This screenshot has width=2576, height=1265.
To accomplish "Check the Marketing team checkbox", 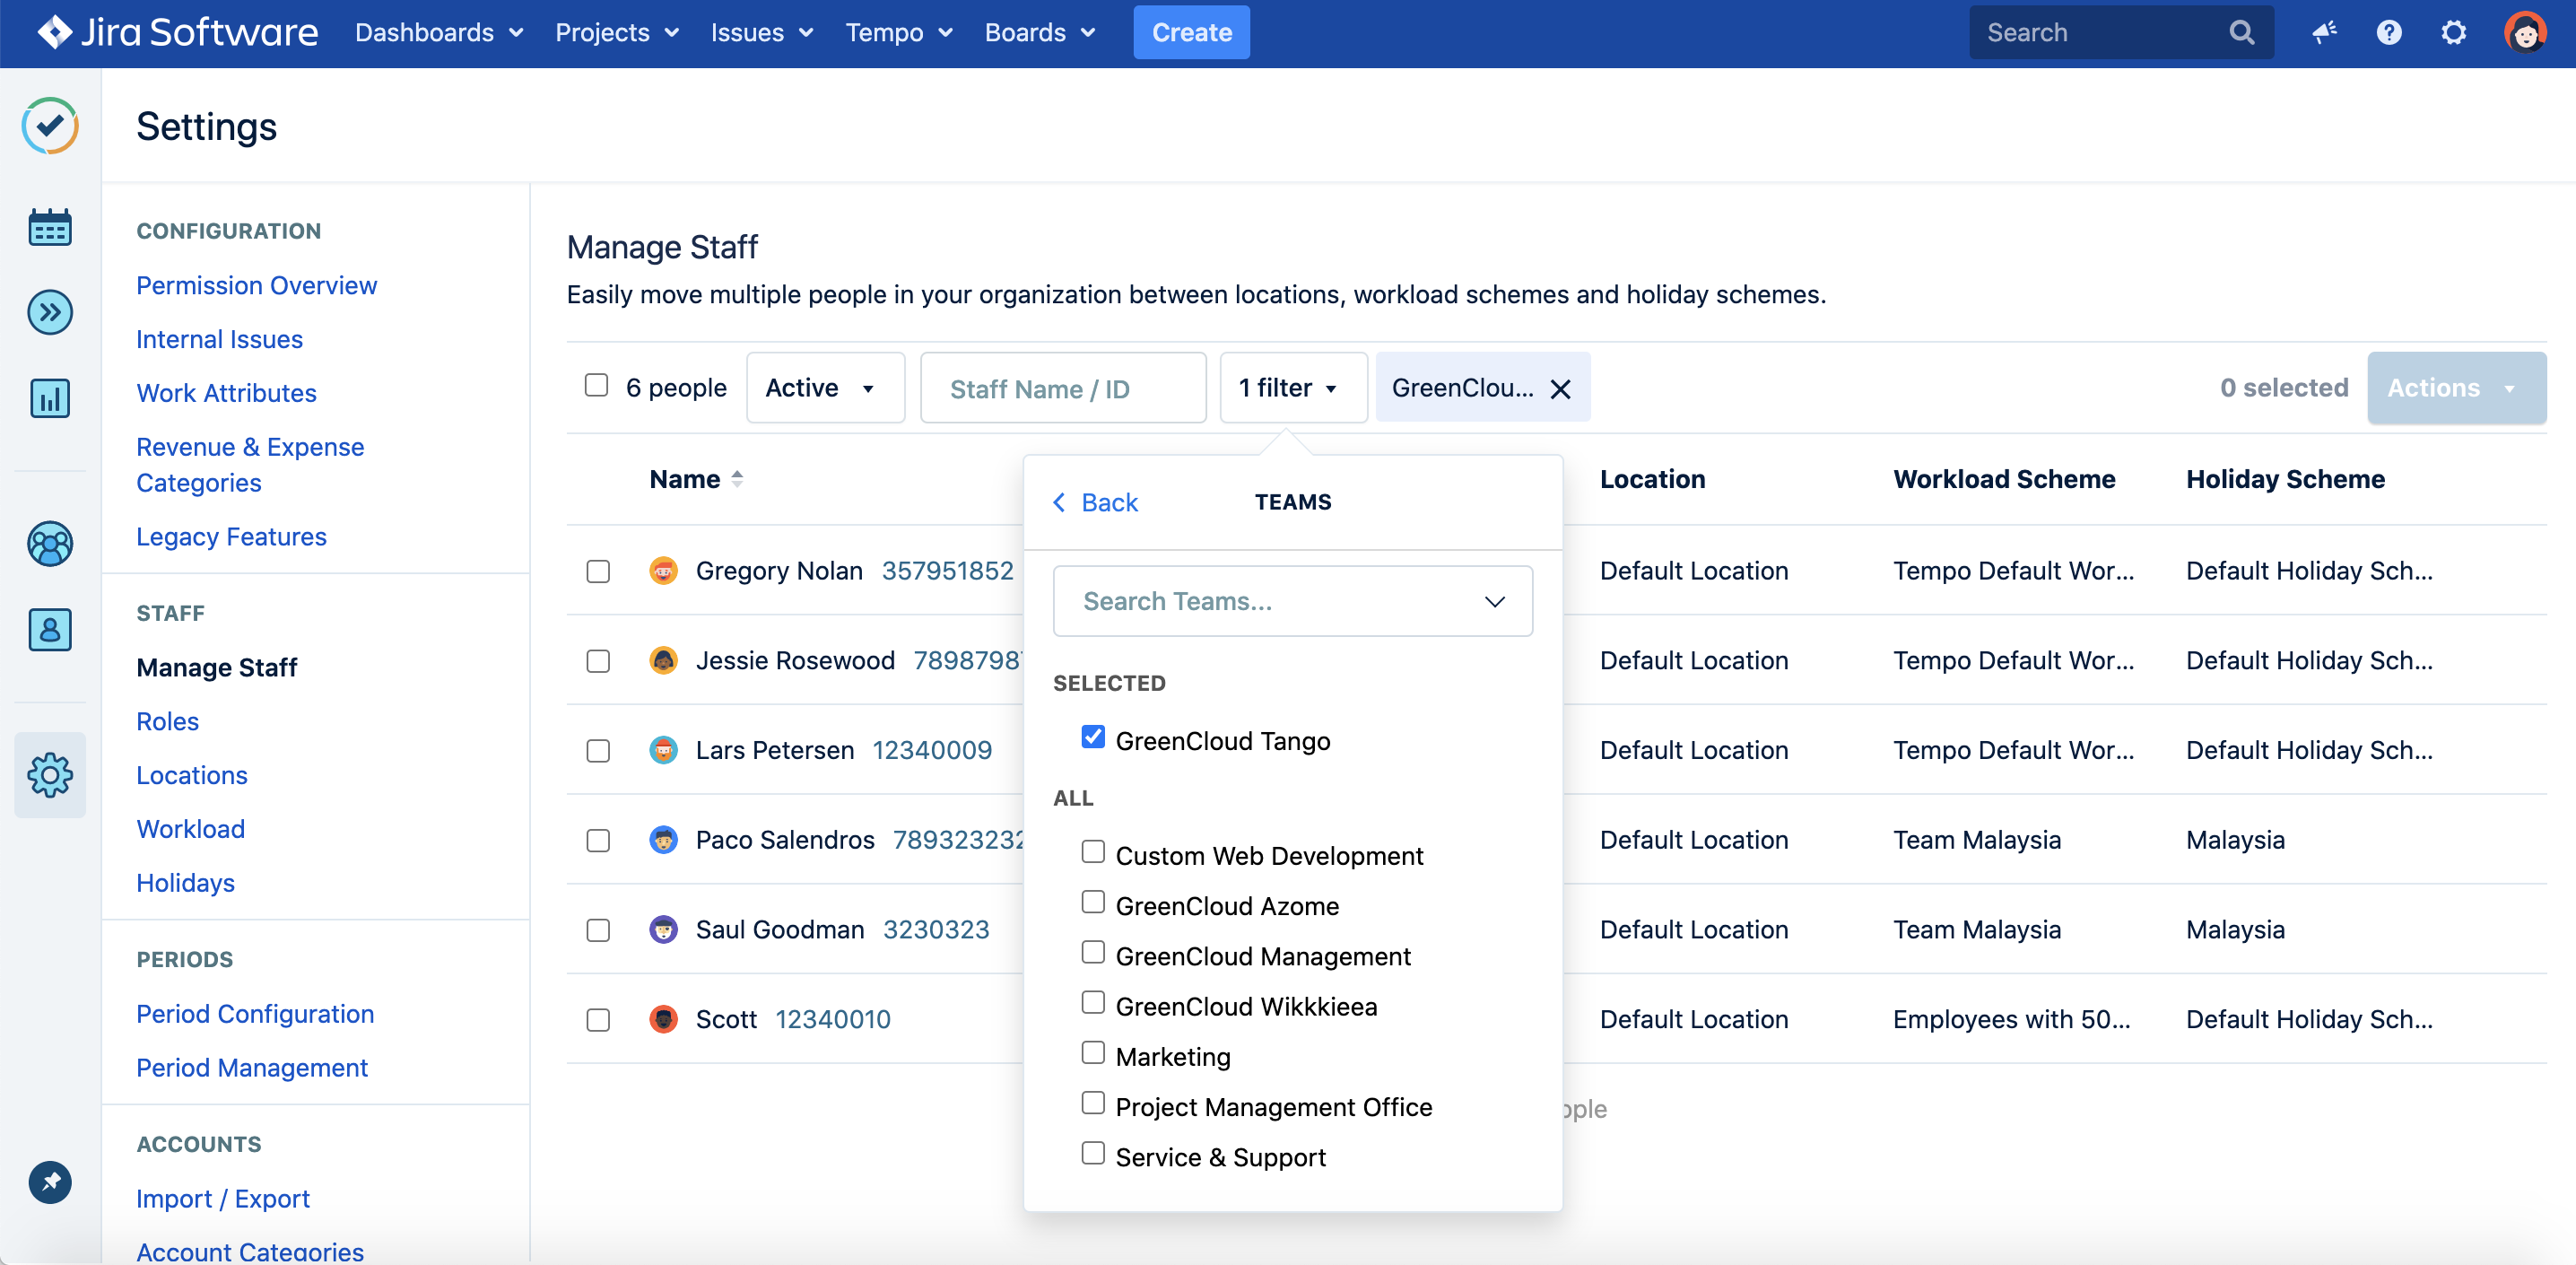I will pos(1093,1053).
